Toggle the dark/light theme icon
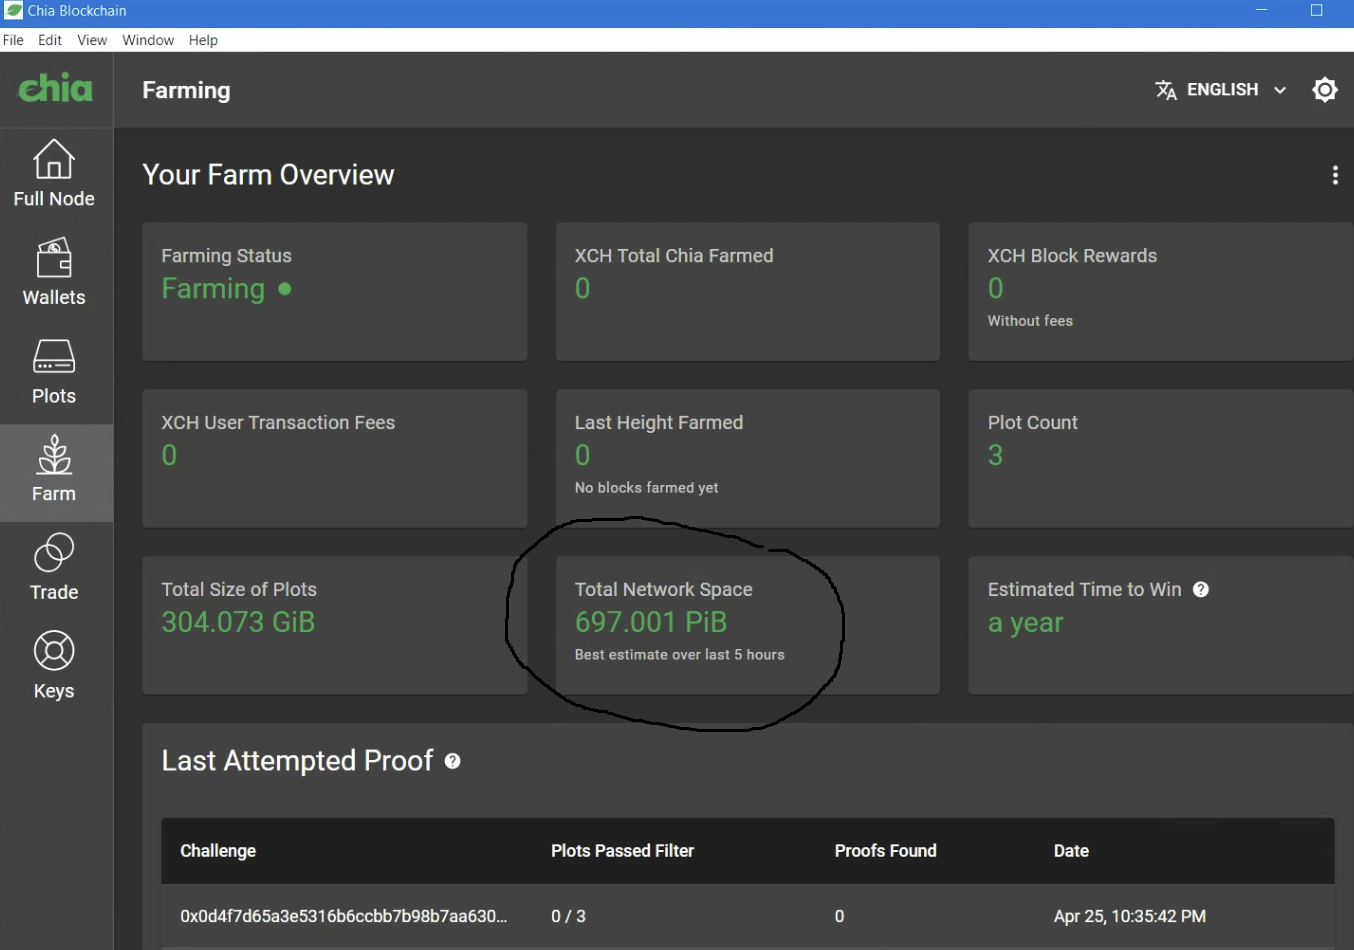1354x950 pixels. pos(1325,90)
